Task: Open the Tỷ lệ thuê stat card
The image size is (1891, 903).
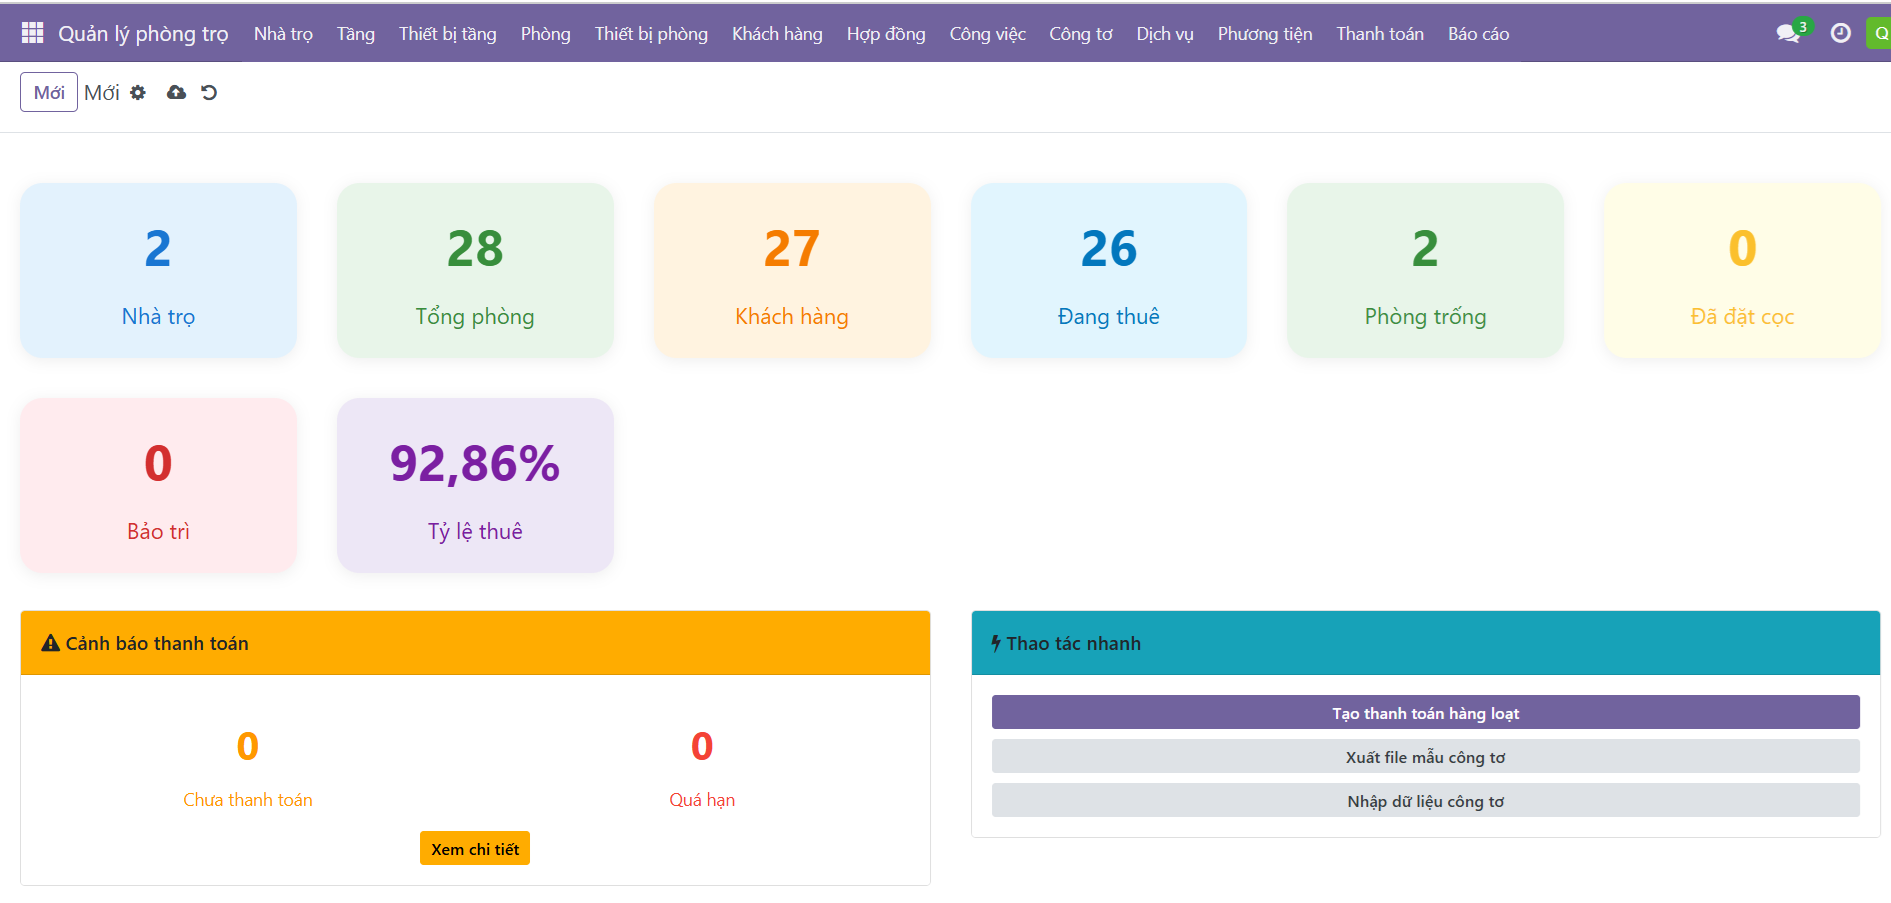Action: point(475,485)
